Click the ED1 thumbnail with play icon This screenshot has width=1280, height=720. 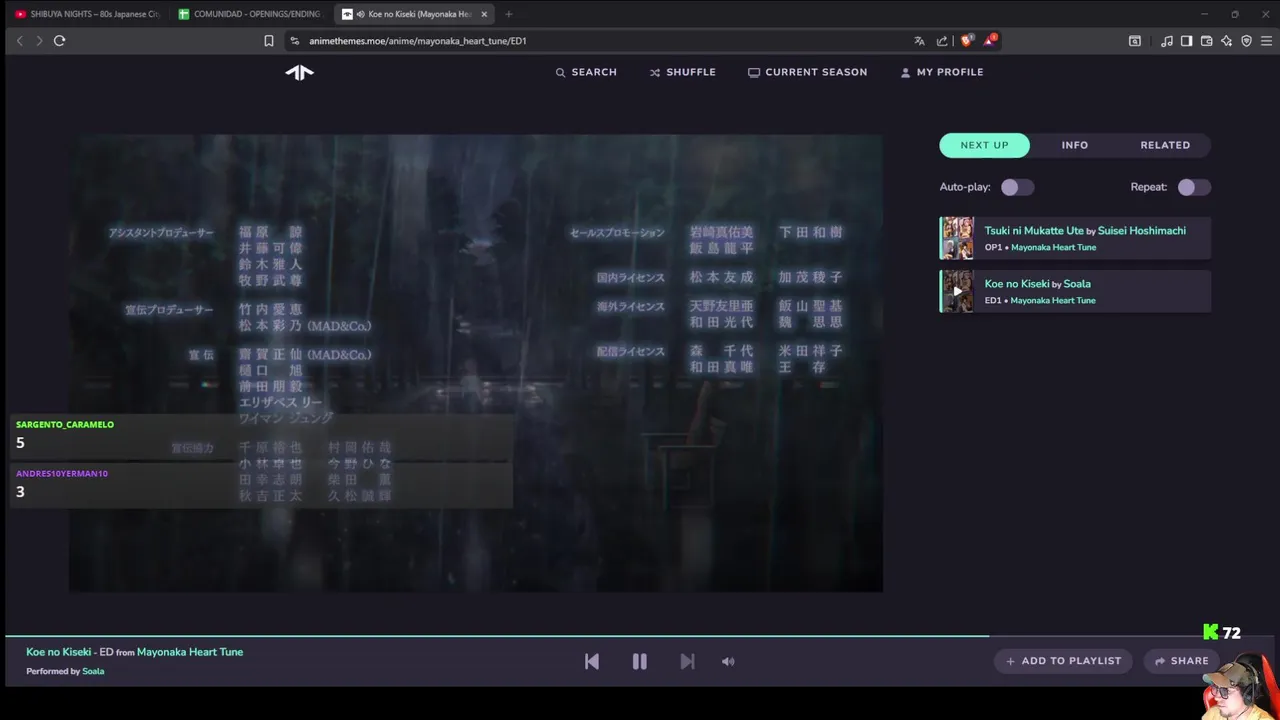click(x=957, y=291)
